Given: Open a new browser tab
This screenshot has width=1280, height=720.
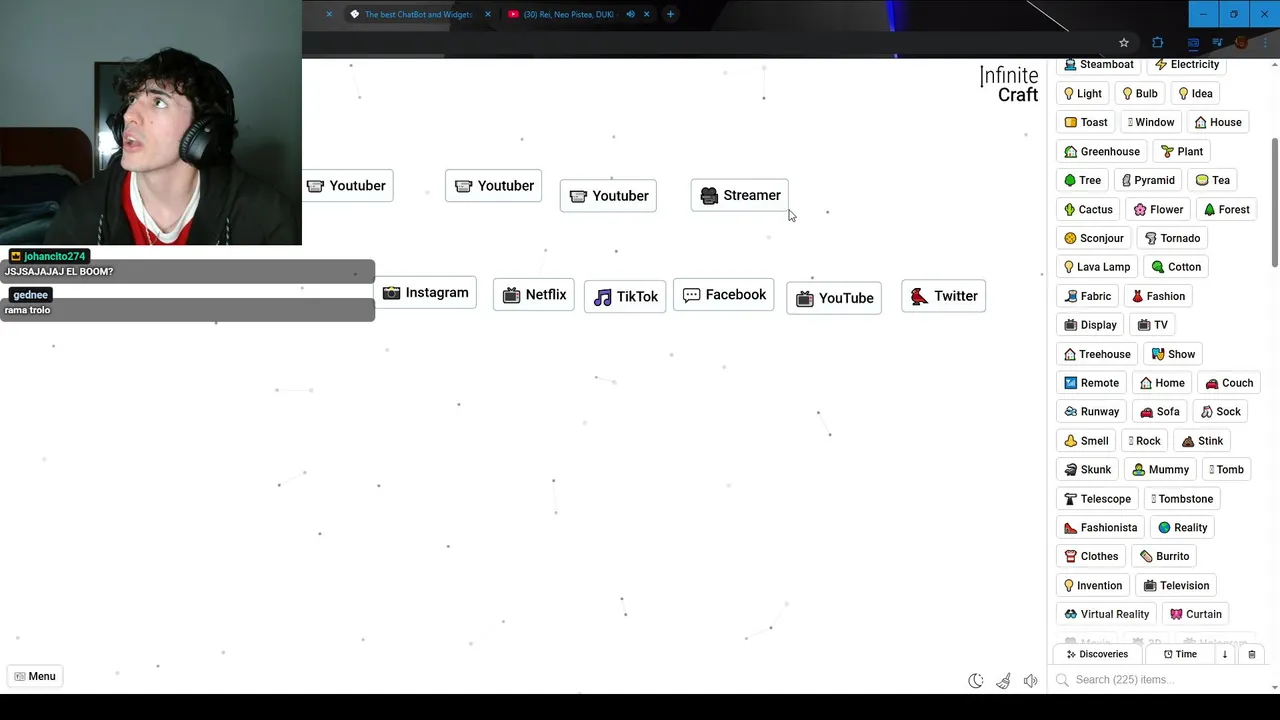Looking at the screenshot, I should click(670, 14).
